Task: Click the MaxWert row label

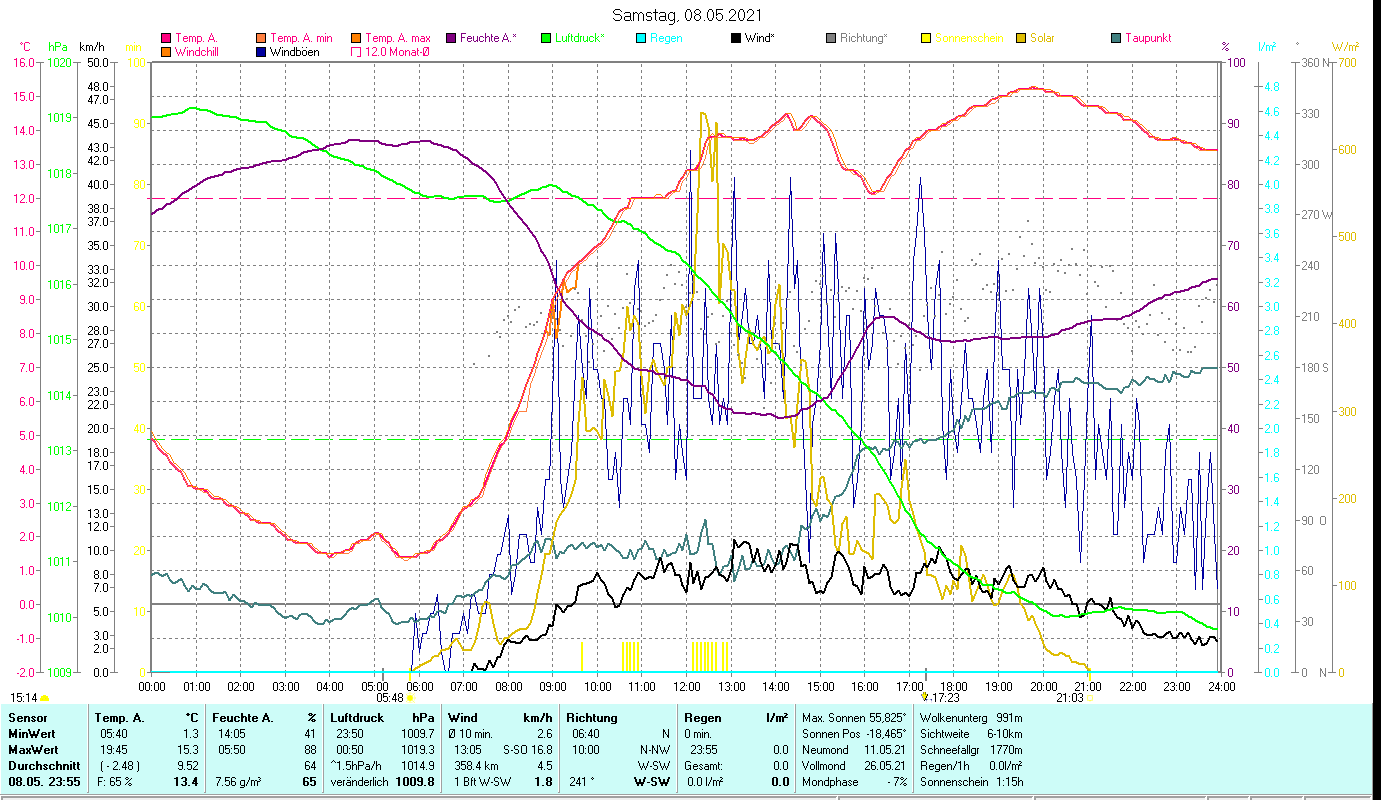Action: 34,749
